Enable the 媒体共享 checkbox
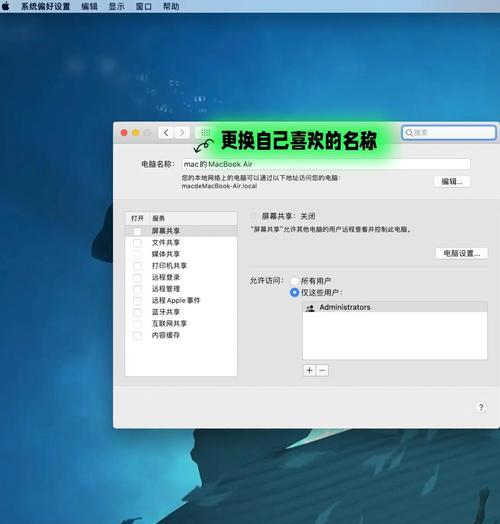This screenshot has height=524, width=500. [137, 255]
